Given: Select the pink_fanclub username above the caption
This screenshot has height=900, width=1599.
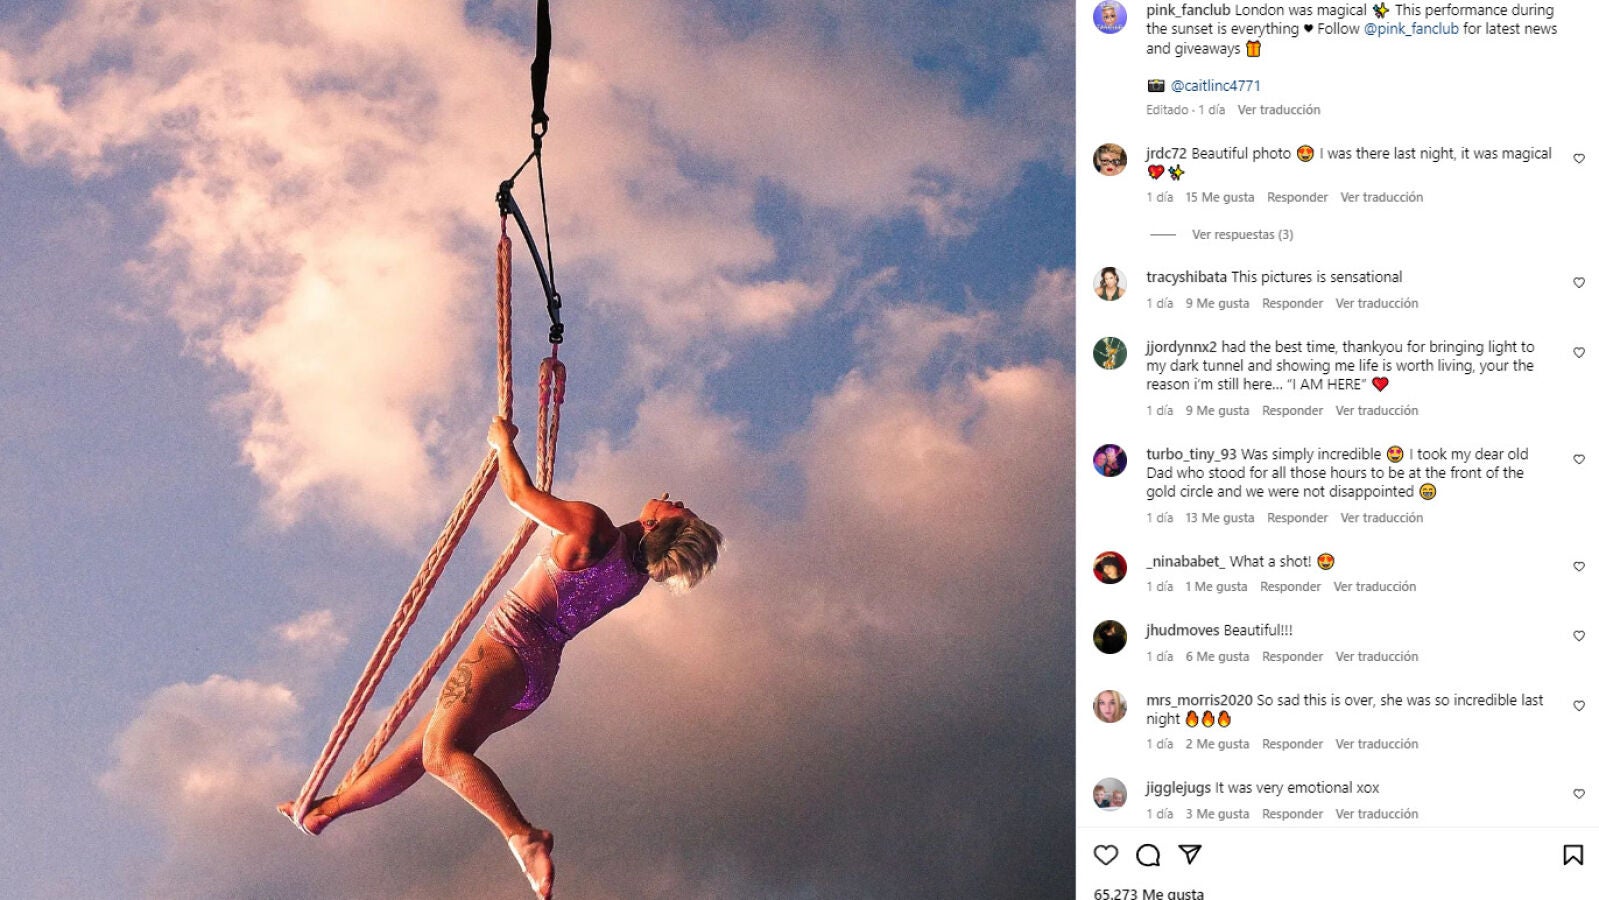Looking at the screenshot, I should coord(1188,12).
